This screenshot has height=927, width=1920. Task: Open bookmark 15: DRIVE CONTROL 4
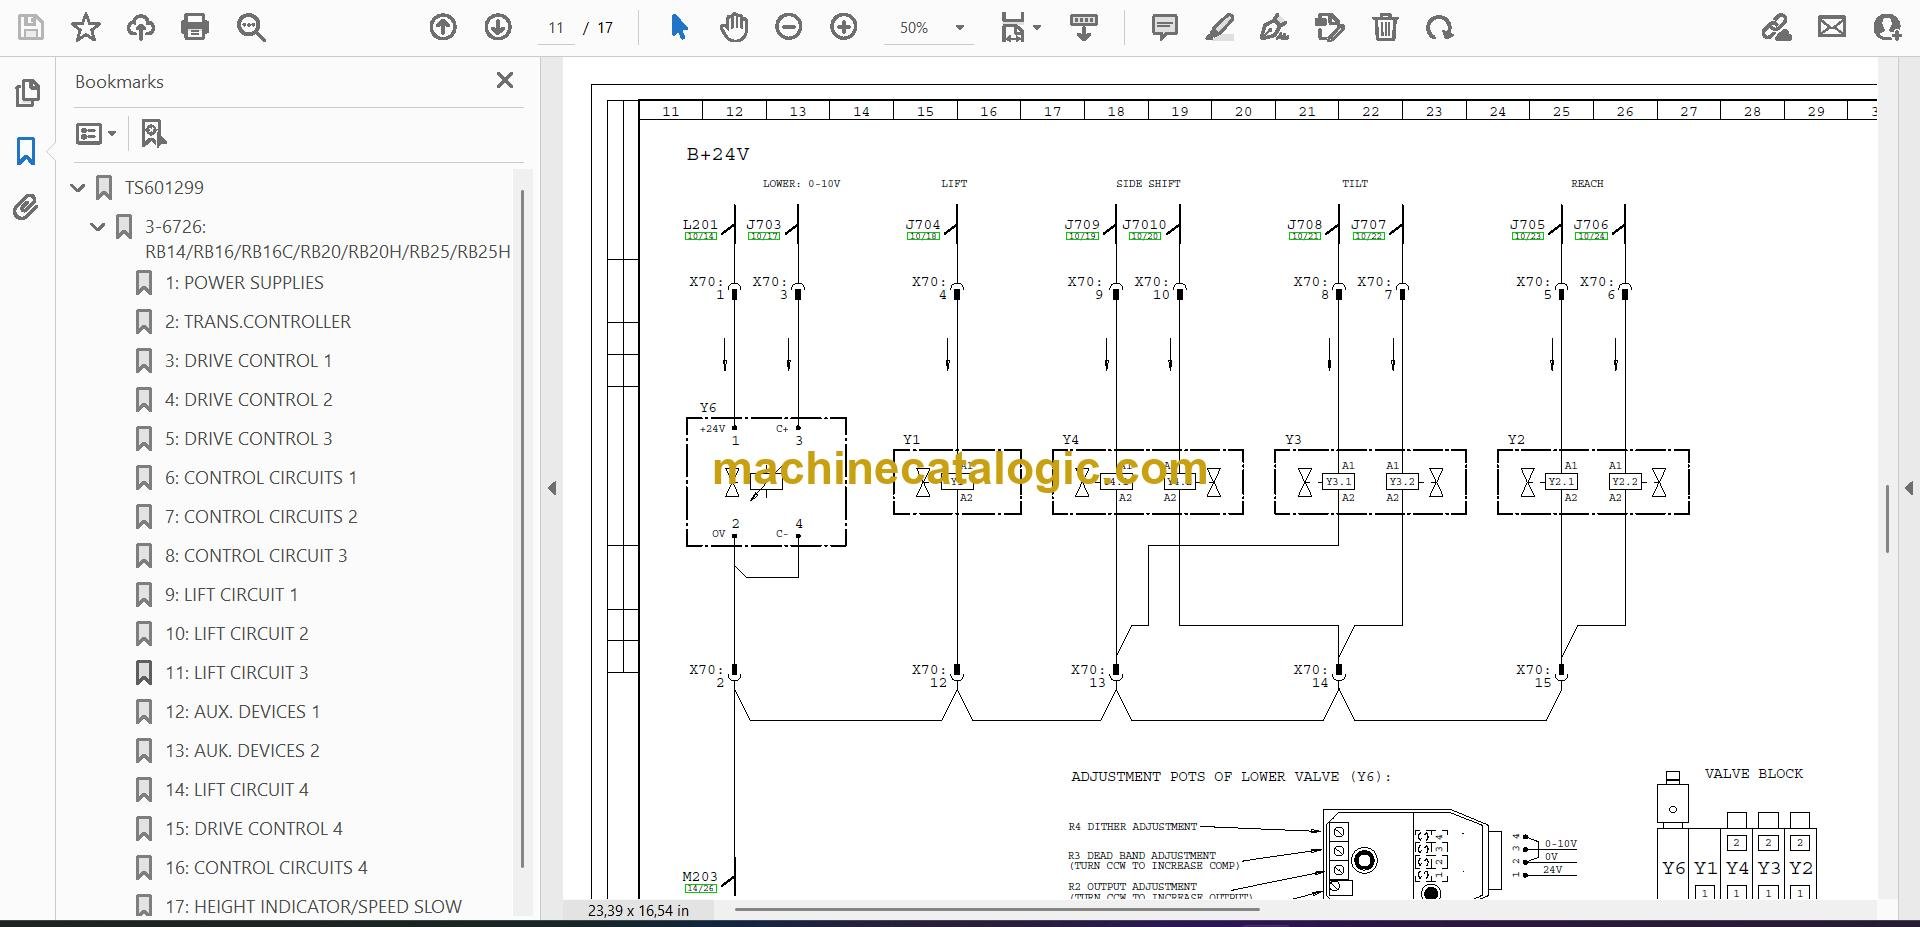point(253,829)
